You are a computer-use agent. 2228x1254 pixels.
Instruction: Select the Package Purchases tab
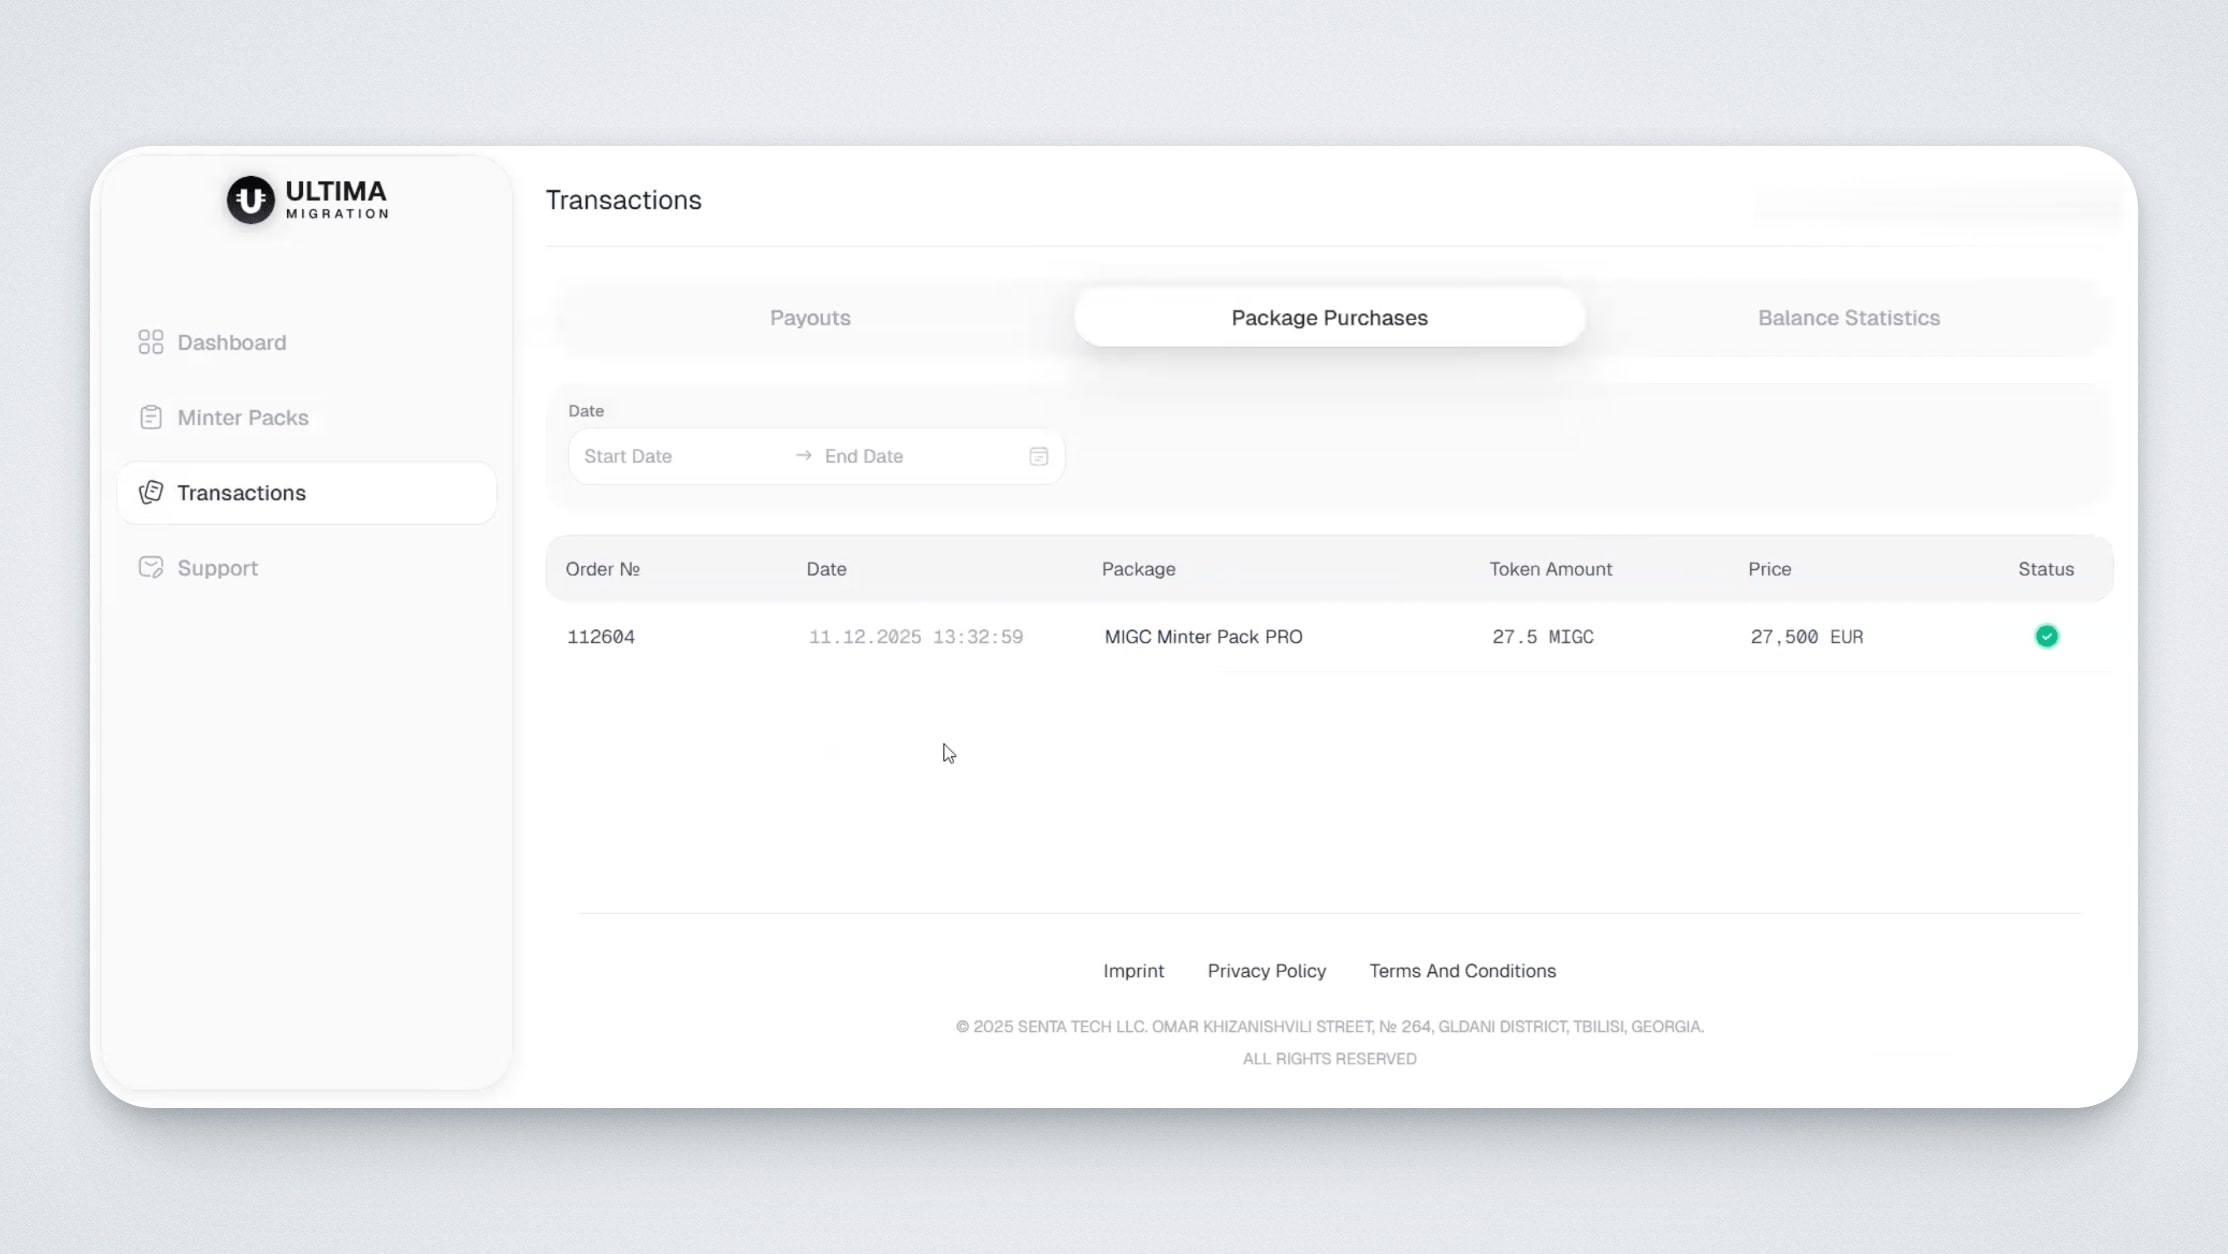coord(1329,318)
